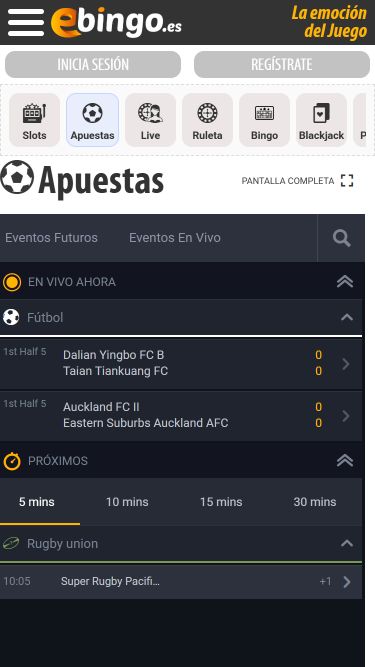This screenshot has height=667, width=375.
Task: Click the Regístrate button
Action: 282,65
